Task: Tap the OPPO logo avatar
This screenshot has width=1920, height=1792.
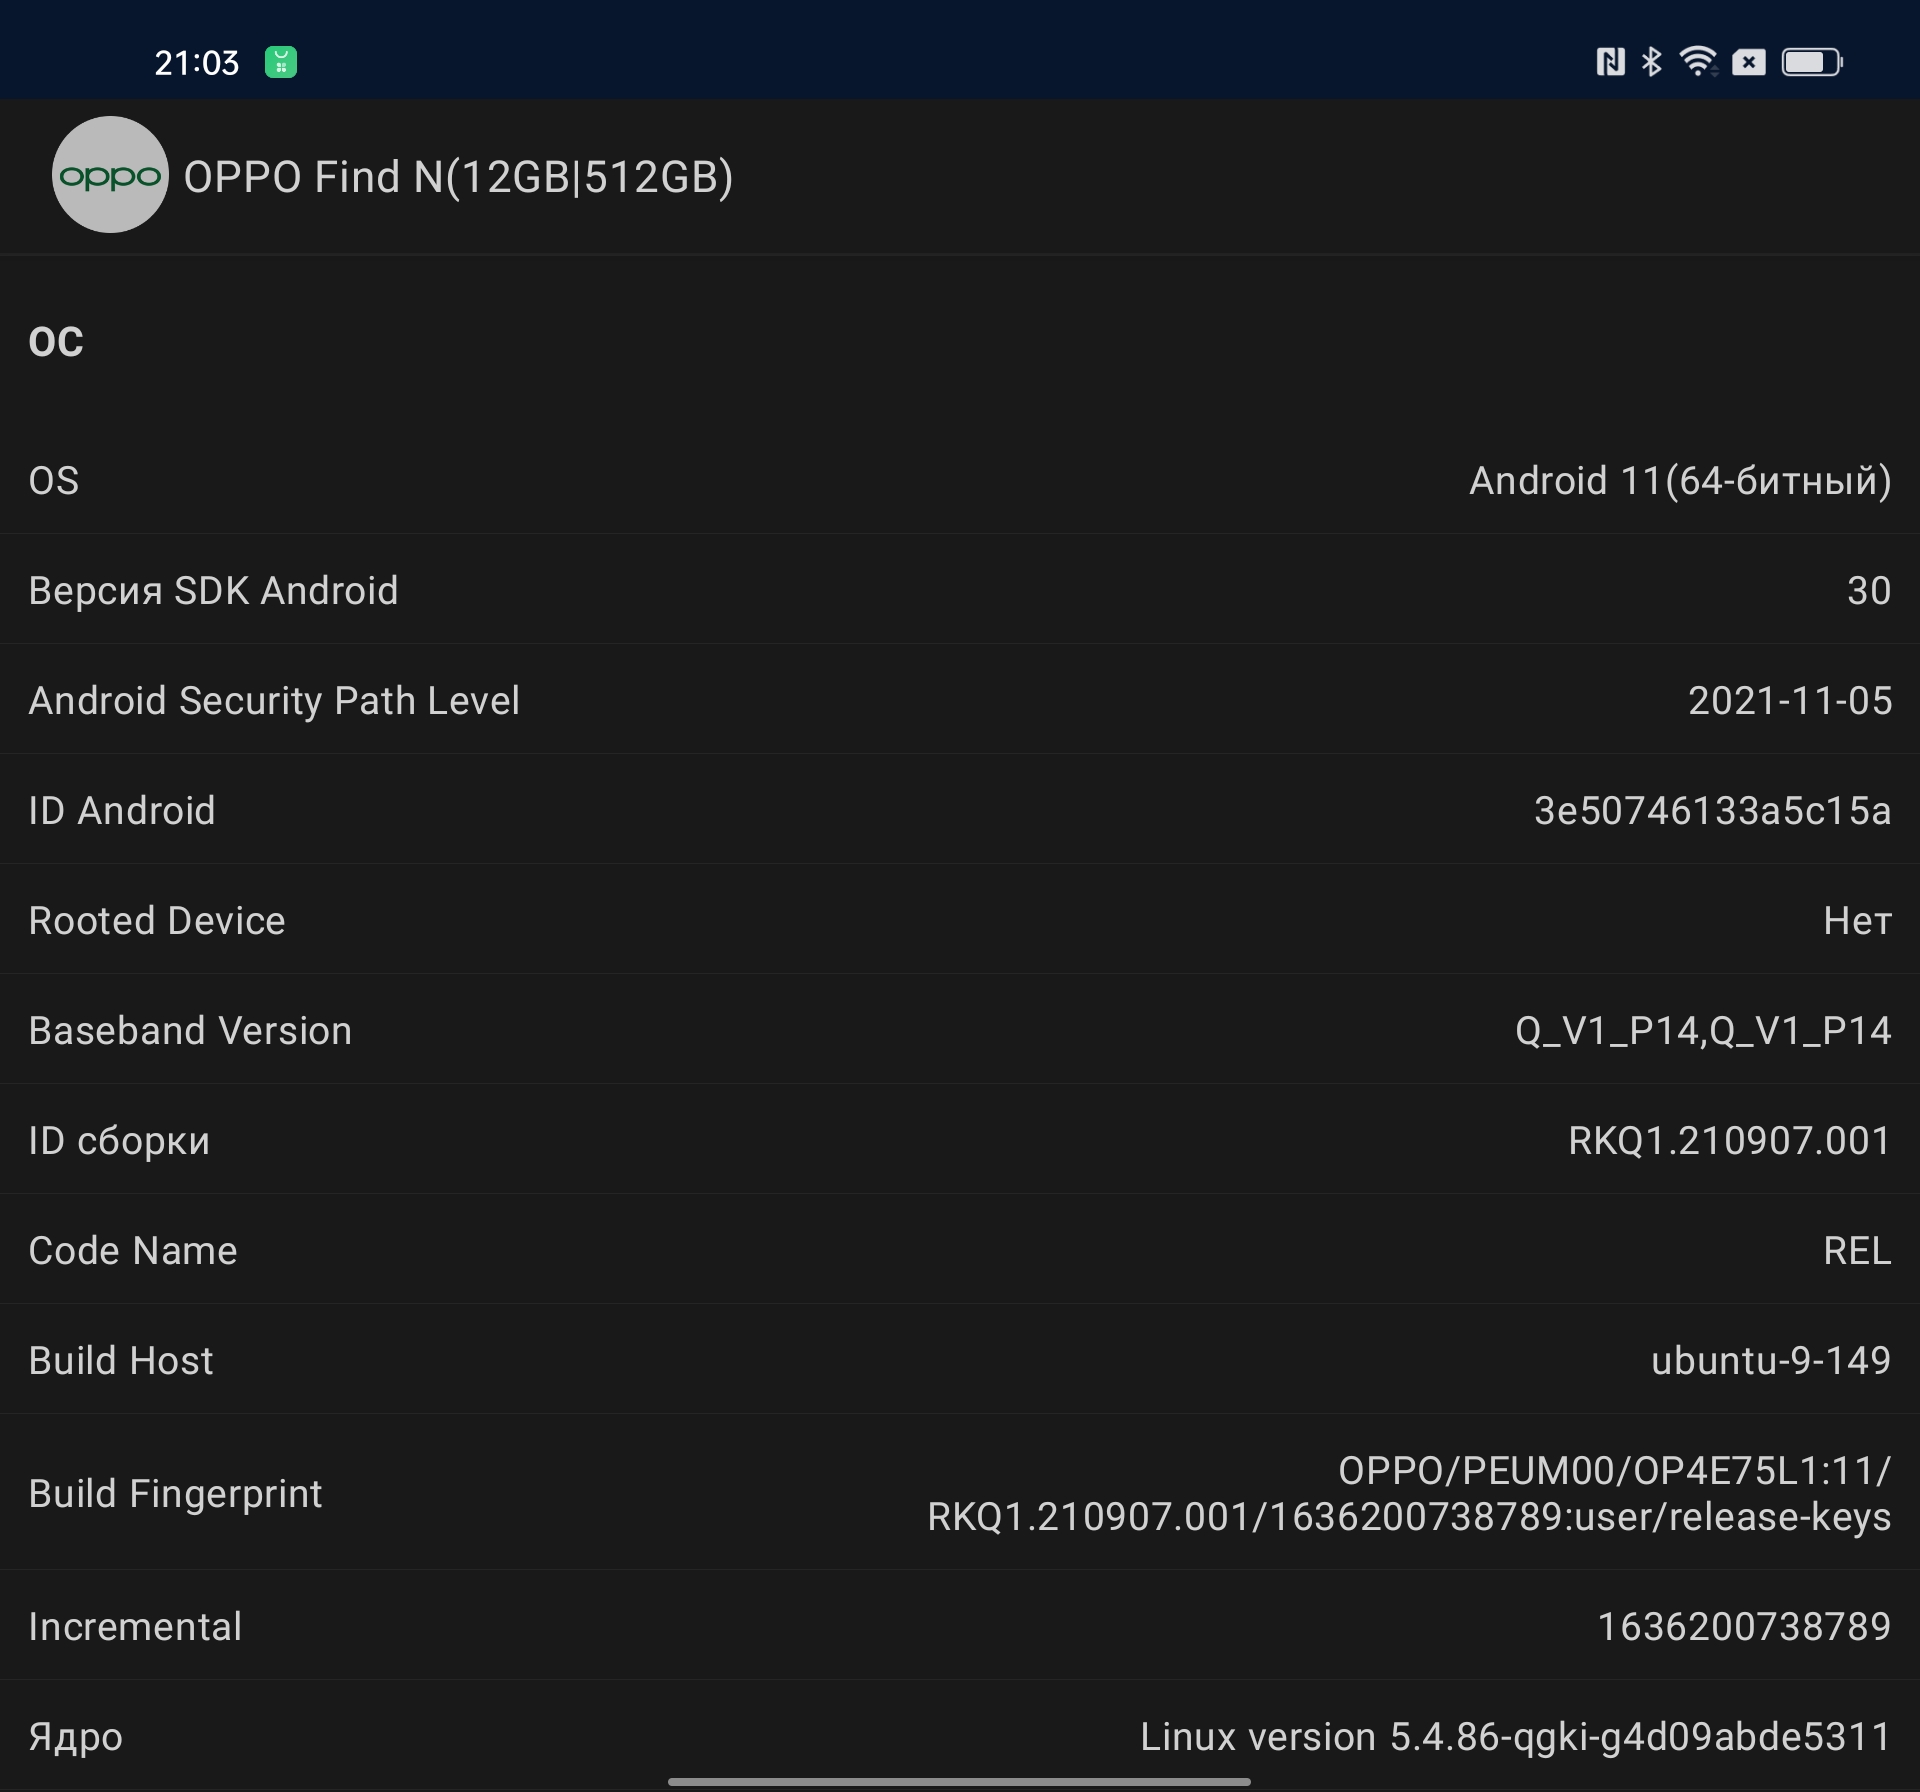Action: pyautogui.click(x=110, y=175)
